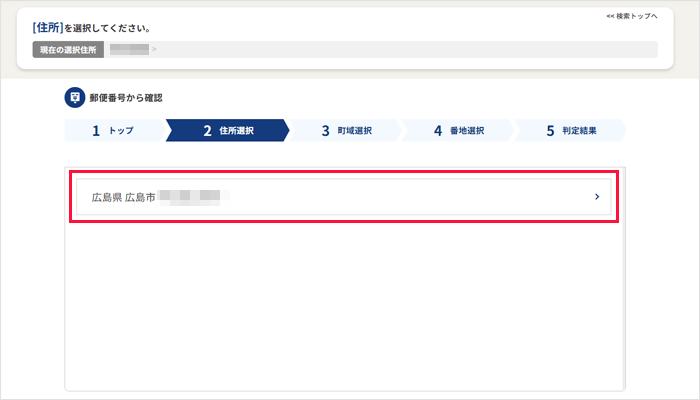Click the を選択してください instruction text
The height and width of the screenshot is (400, 700).
107,28
